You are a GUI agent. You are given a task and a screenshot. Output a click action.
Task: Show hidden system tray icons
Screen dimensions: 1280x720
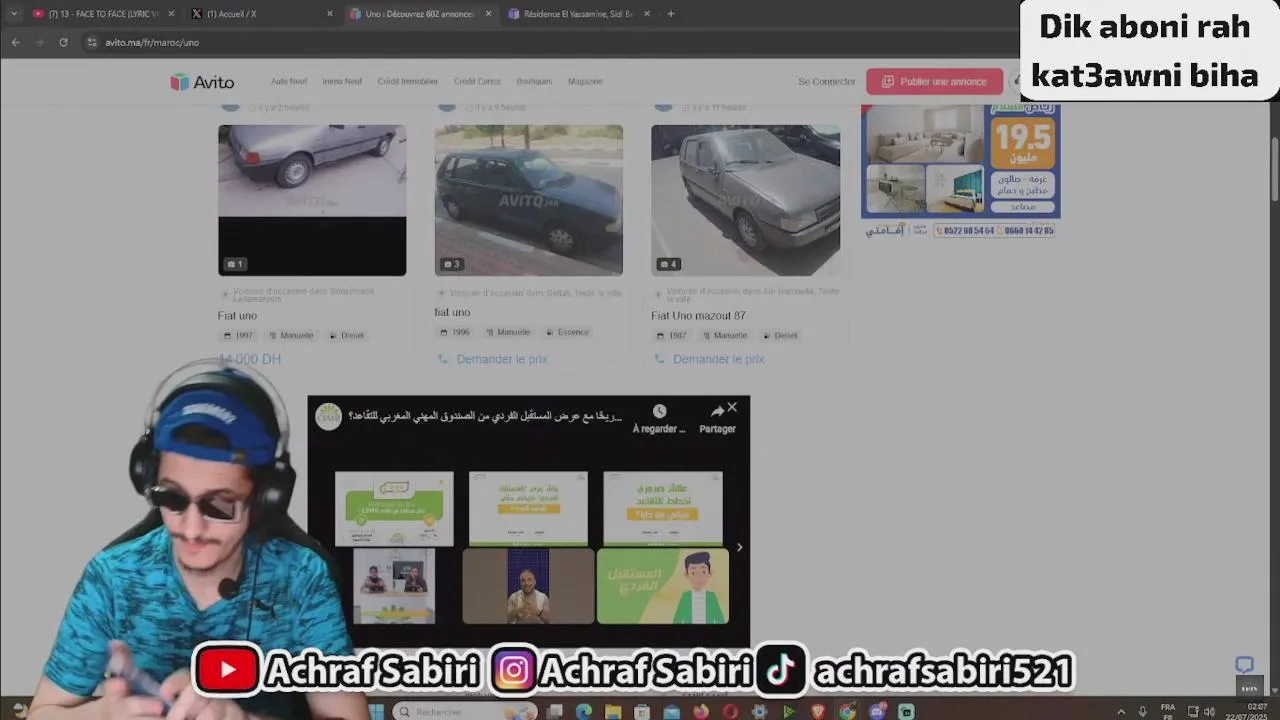pyautogui.click(x=1120, y=711)
